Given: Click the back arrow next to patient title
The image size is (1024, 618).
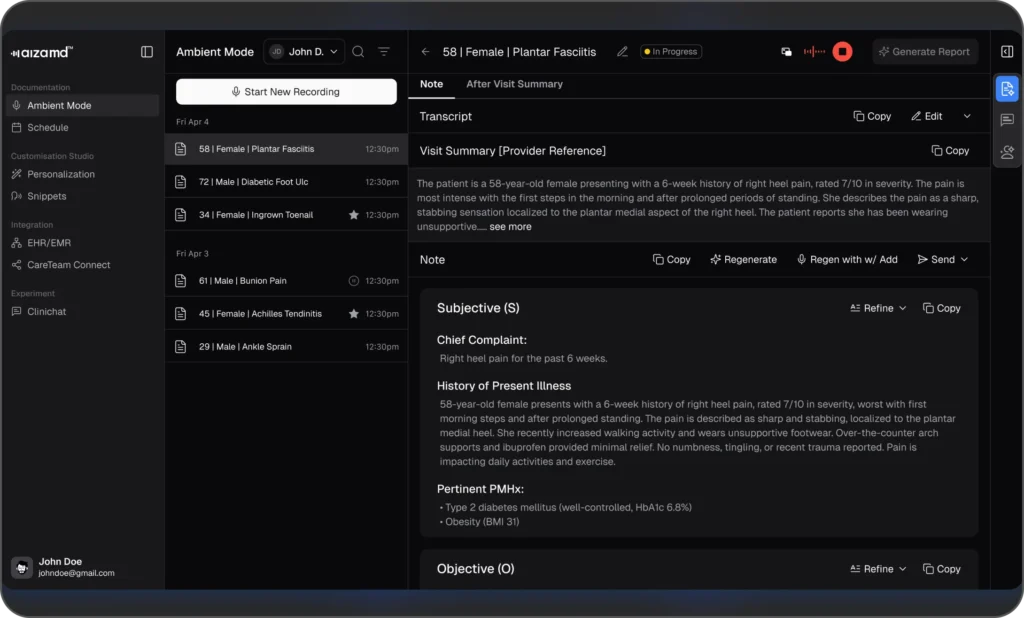Looking at the screenshot, I should pos(426,52).
